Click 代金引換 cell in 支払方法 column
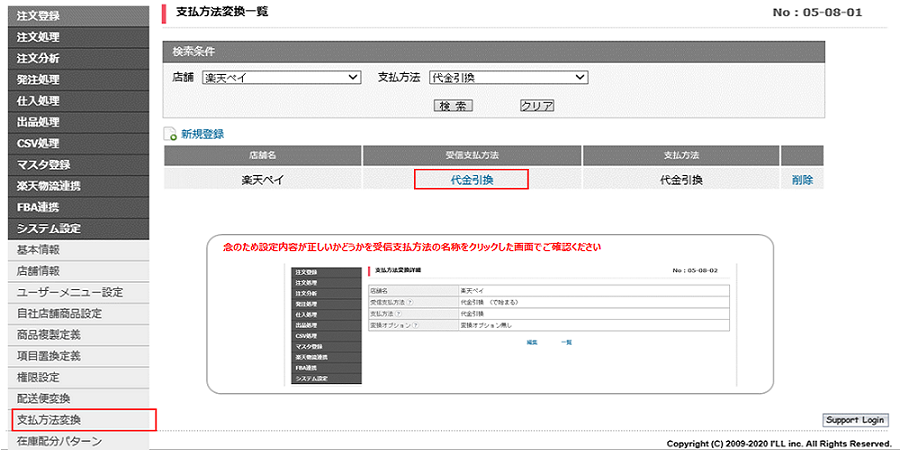Screen dimensions: 900x450 [681, 179]
